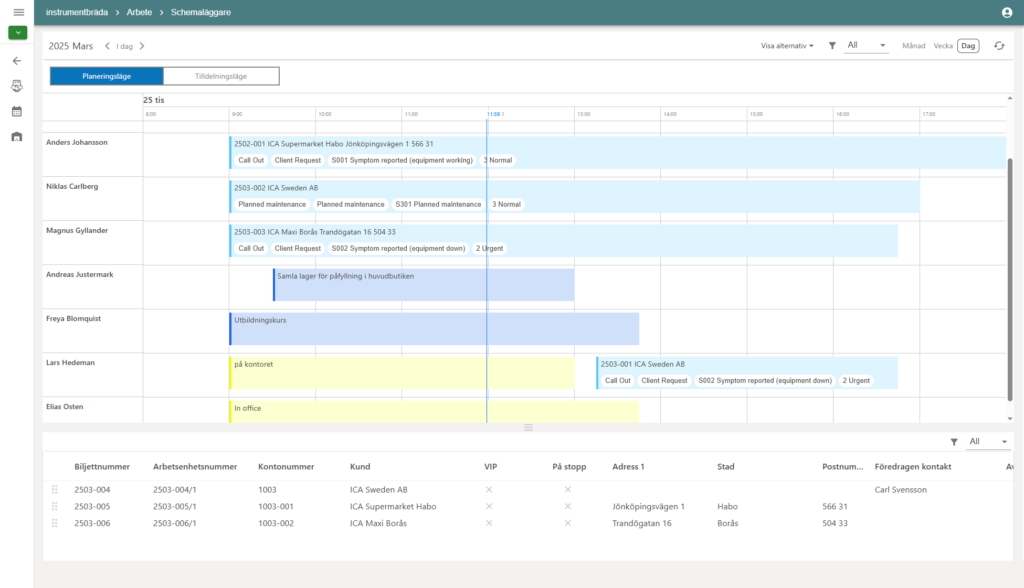Select Lars Hedeman resource row
This screenshot has width=1024, height=588.
click(93, 375)
